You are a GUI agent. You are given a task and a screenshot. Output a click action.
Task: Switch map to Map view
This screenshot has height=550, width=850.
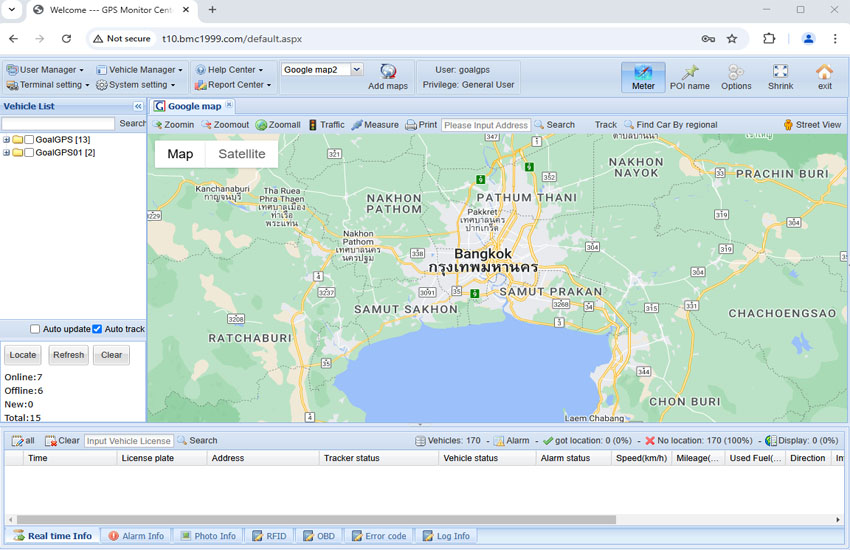(180, 154)
